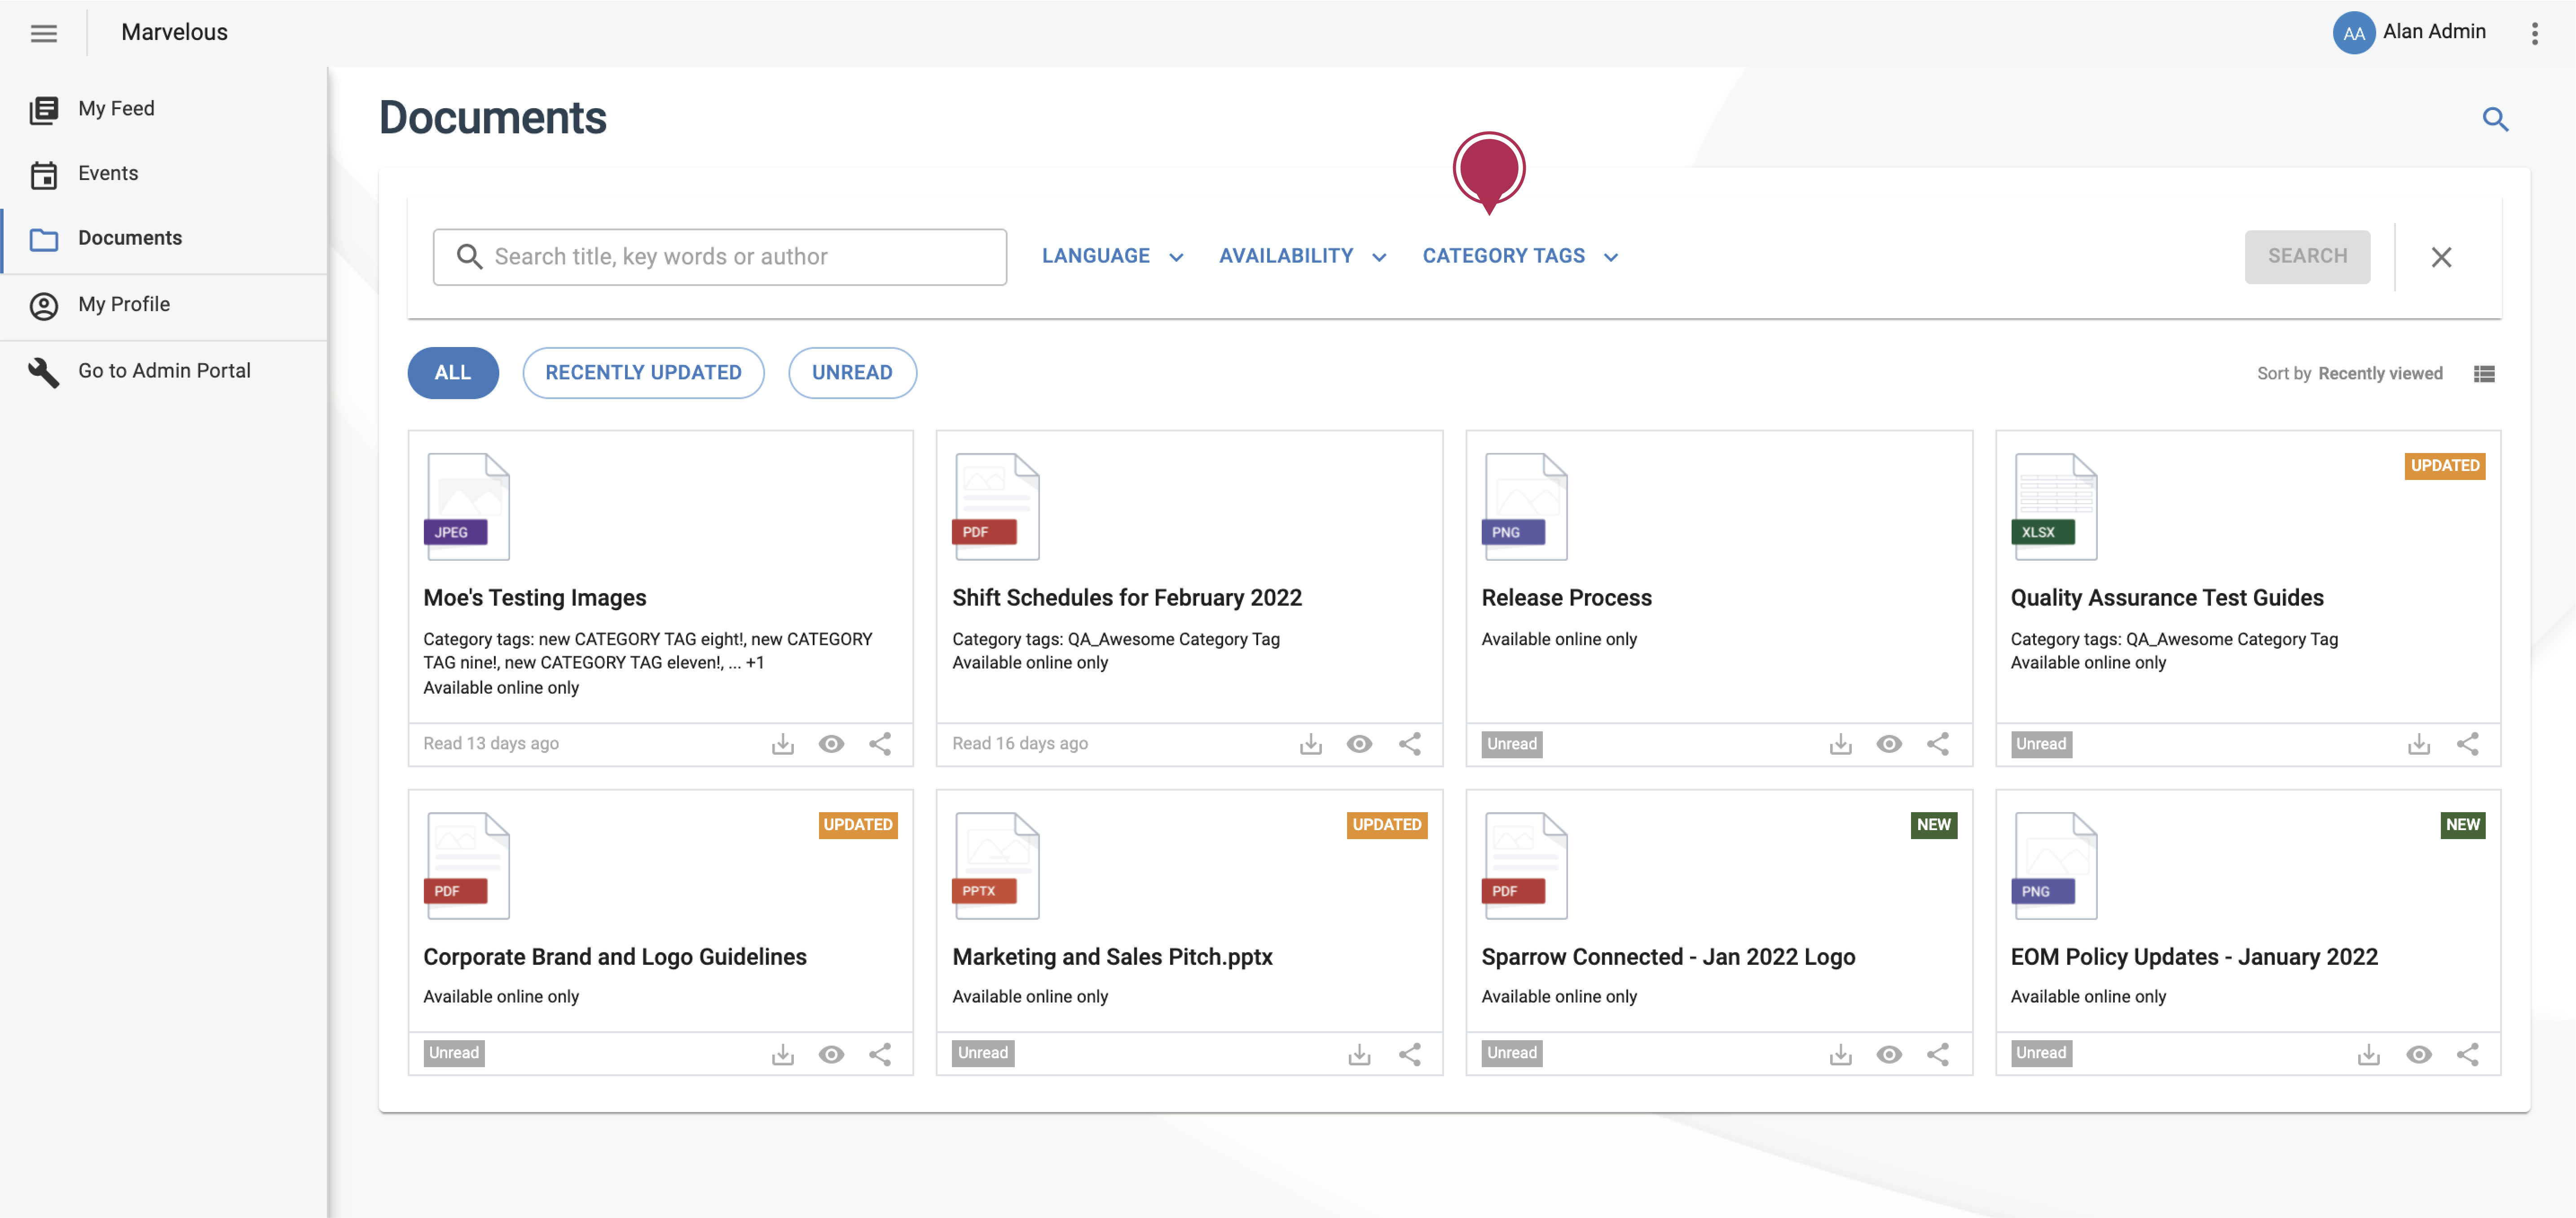The height and width of the screenshot is (1218, 2576).
Task: Open Shift Schedules for February 2022 title
Action: pos(1127,598)
